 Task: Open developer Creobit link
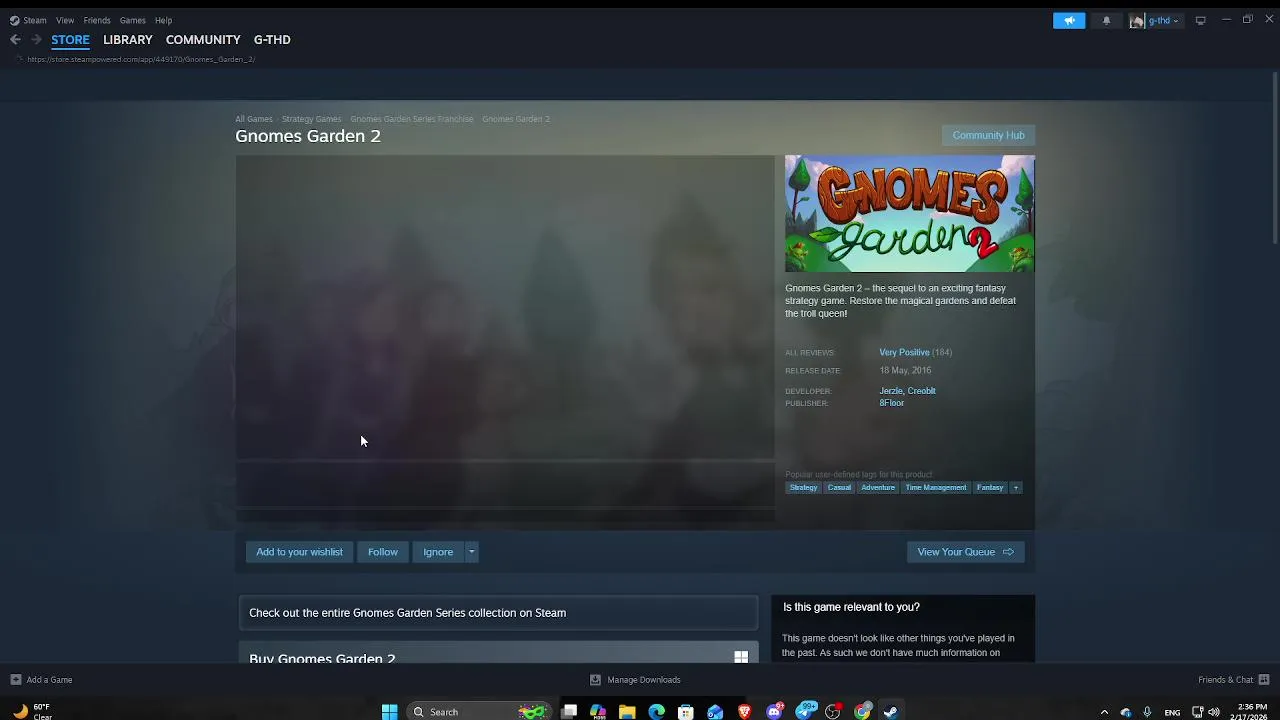(x=921, y=391)
